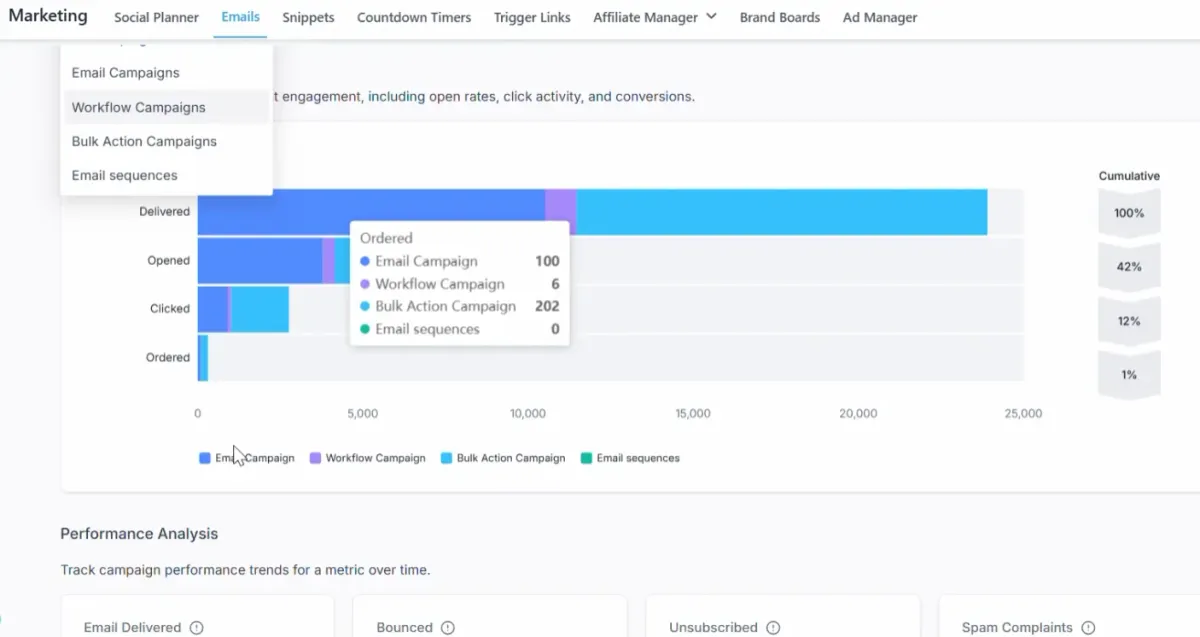
Task: Click the Cumulative column header
Action: click(1129, 176)
